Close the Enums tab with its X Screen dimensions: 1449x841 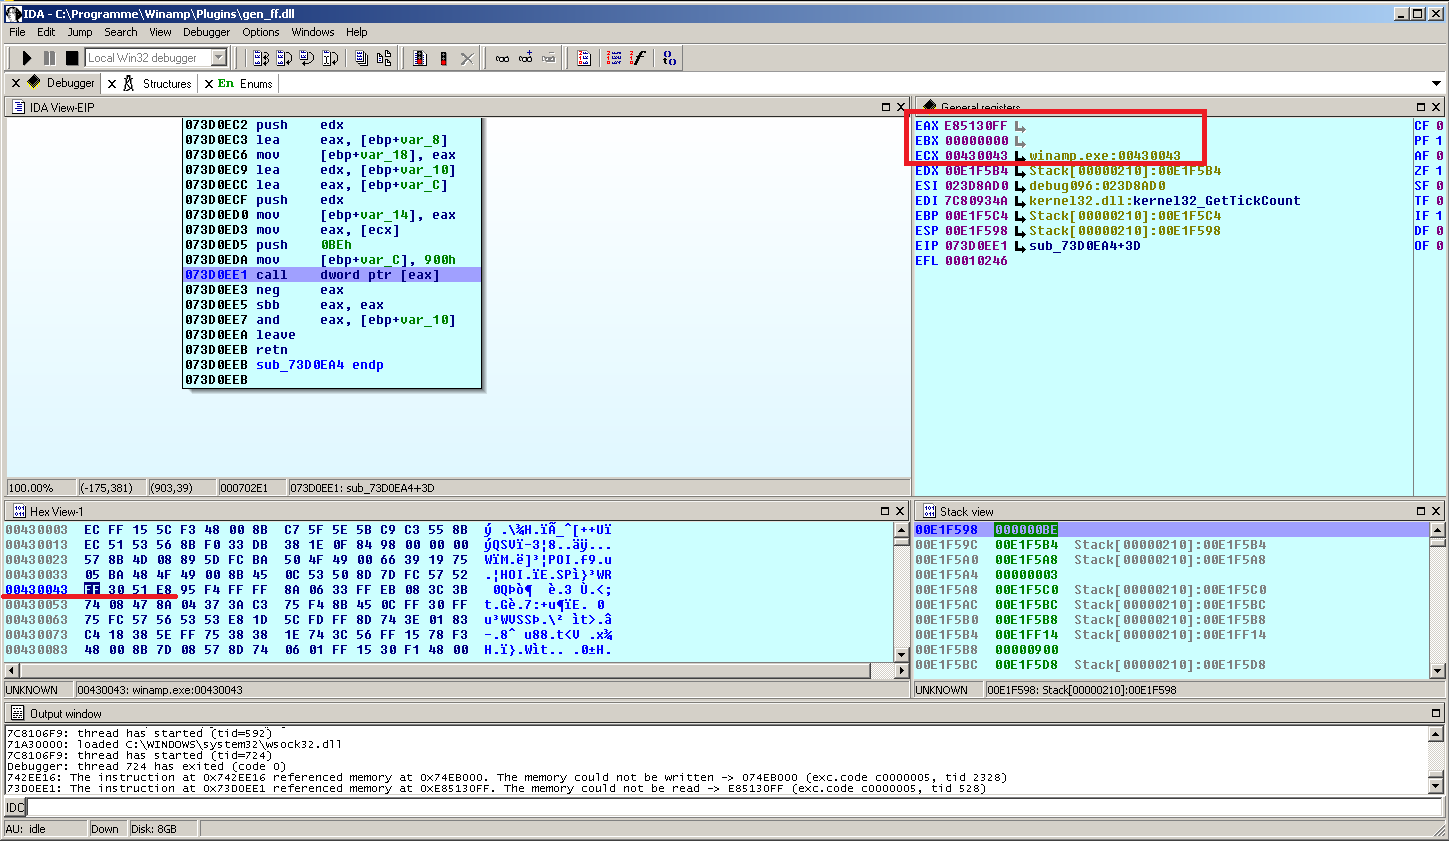point(209,84)
